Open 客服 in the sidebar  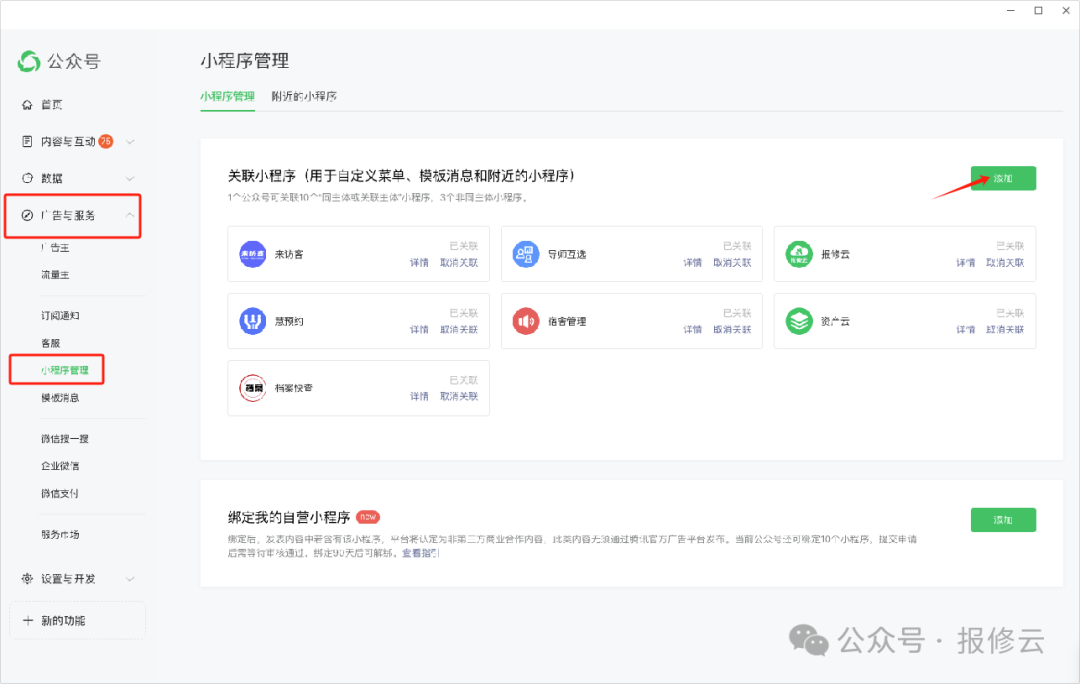coord(51,343)
